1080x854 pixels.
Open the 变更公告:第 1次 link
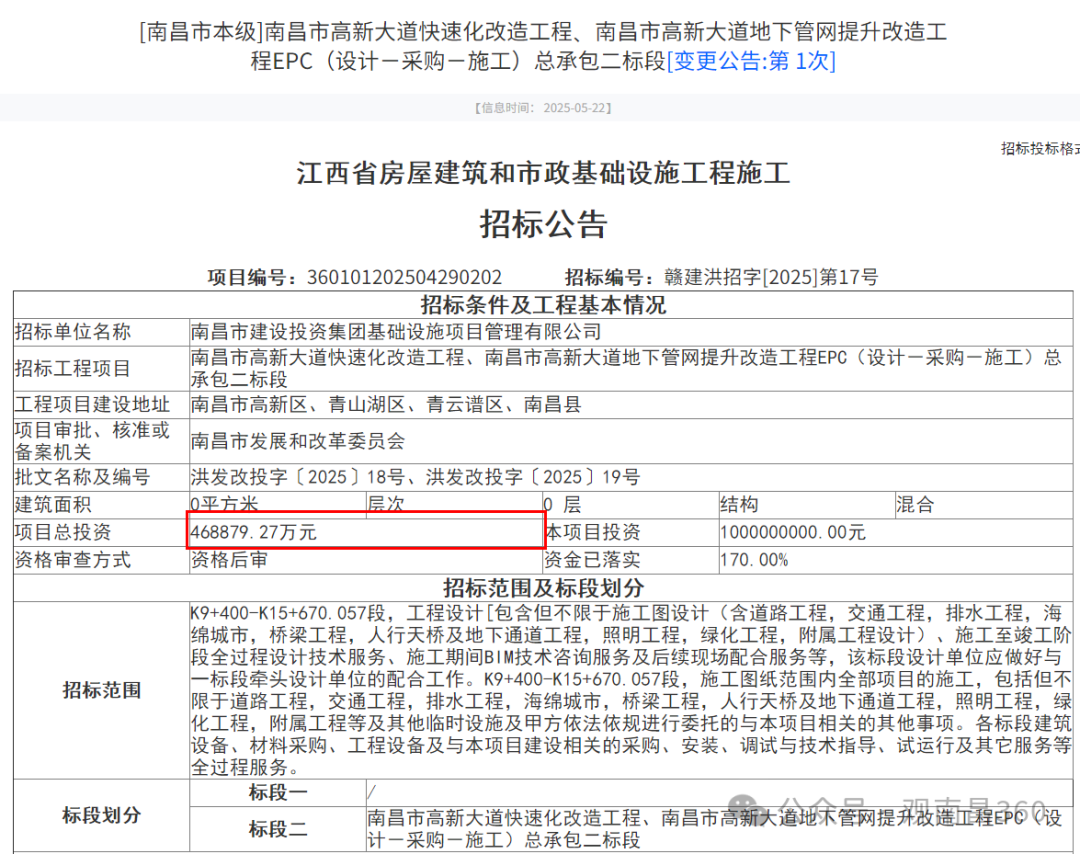[x=751, y=60]
